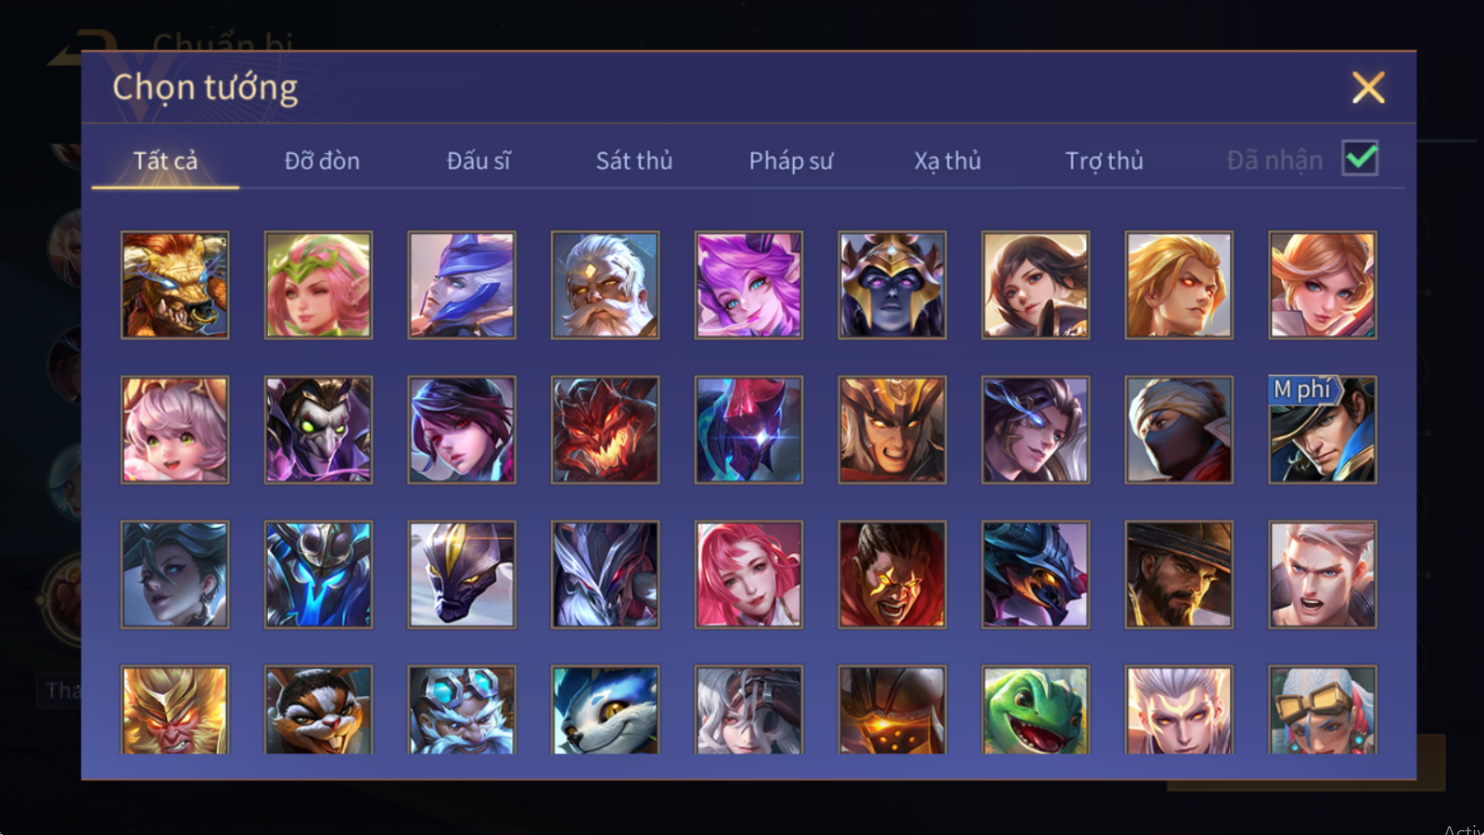Pick the green frog hero portrait

point(1036,710)
